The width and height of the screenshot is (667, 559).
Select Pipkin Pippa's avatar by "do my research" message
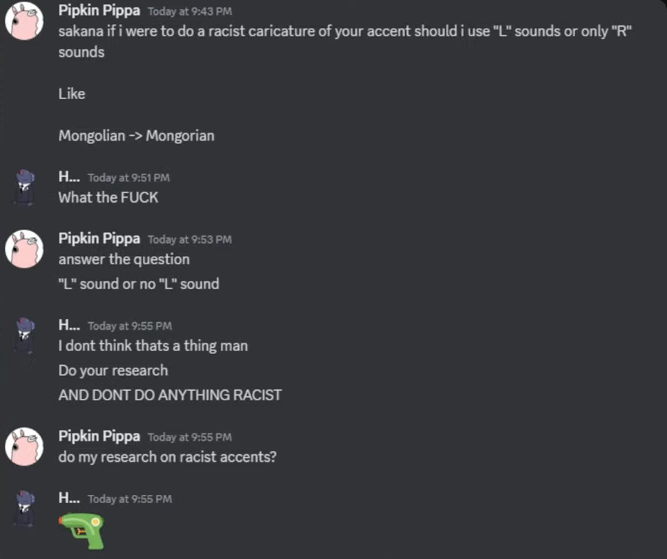point(24,446)
